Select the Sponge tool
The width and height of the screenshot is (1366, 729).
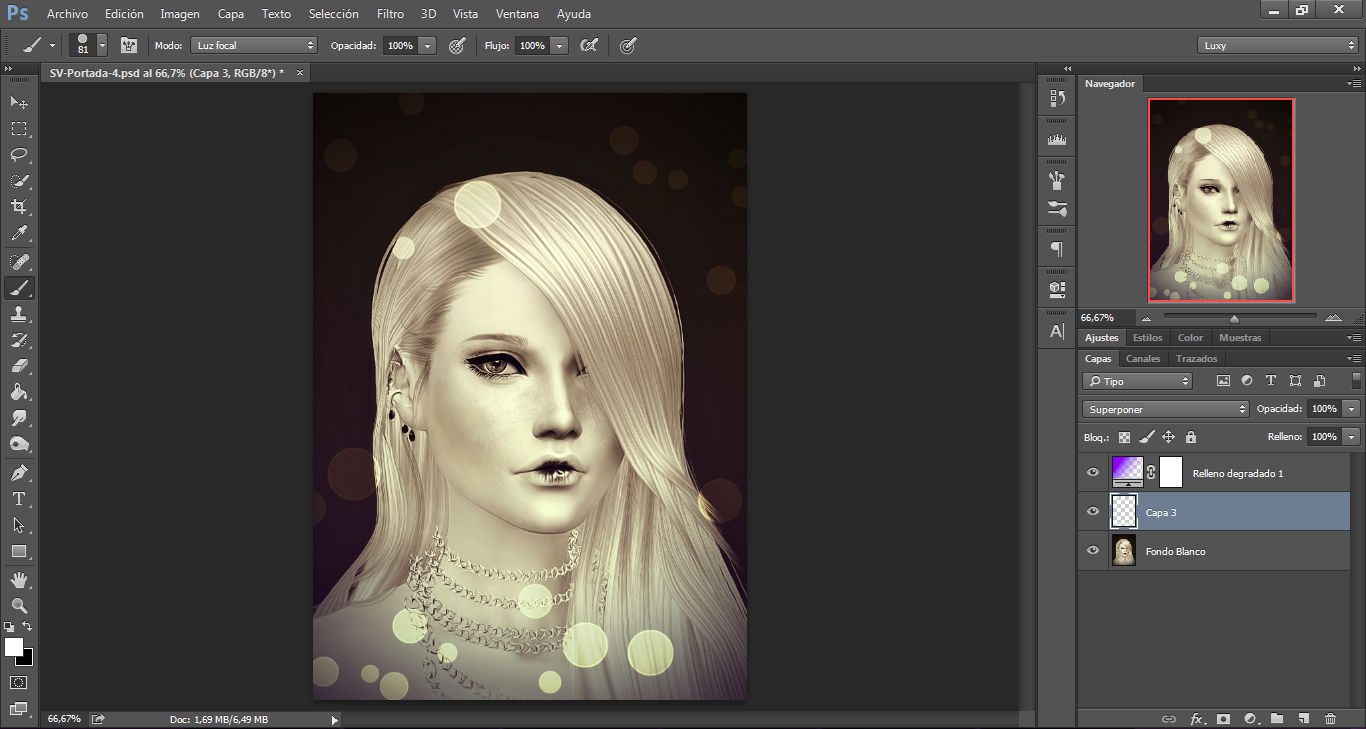[19, 444]
